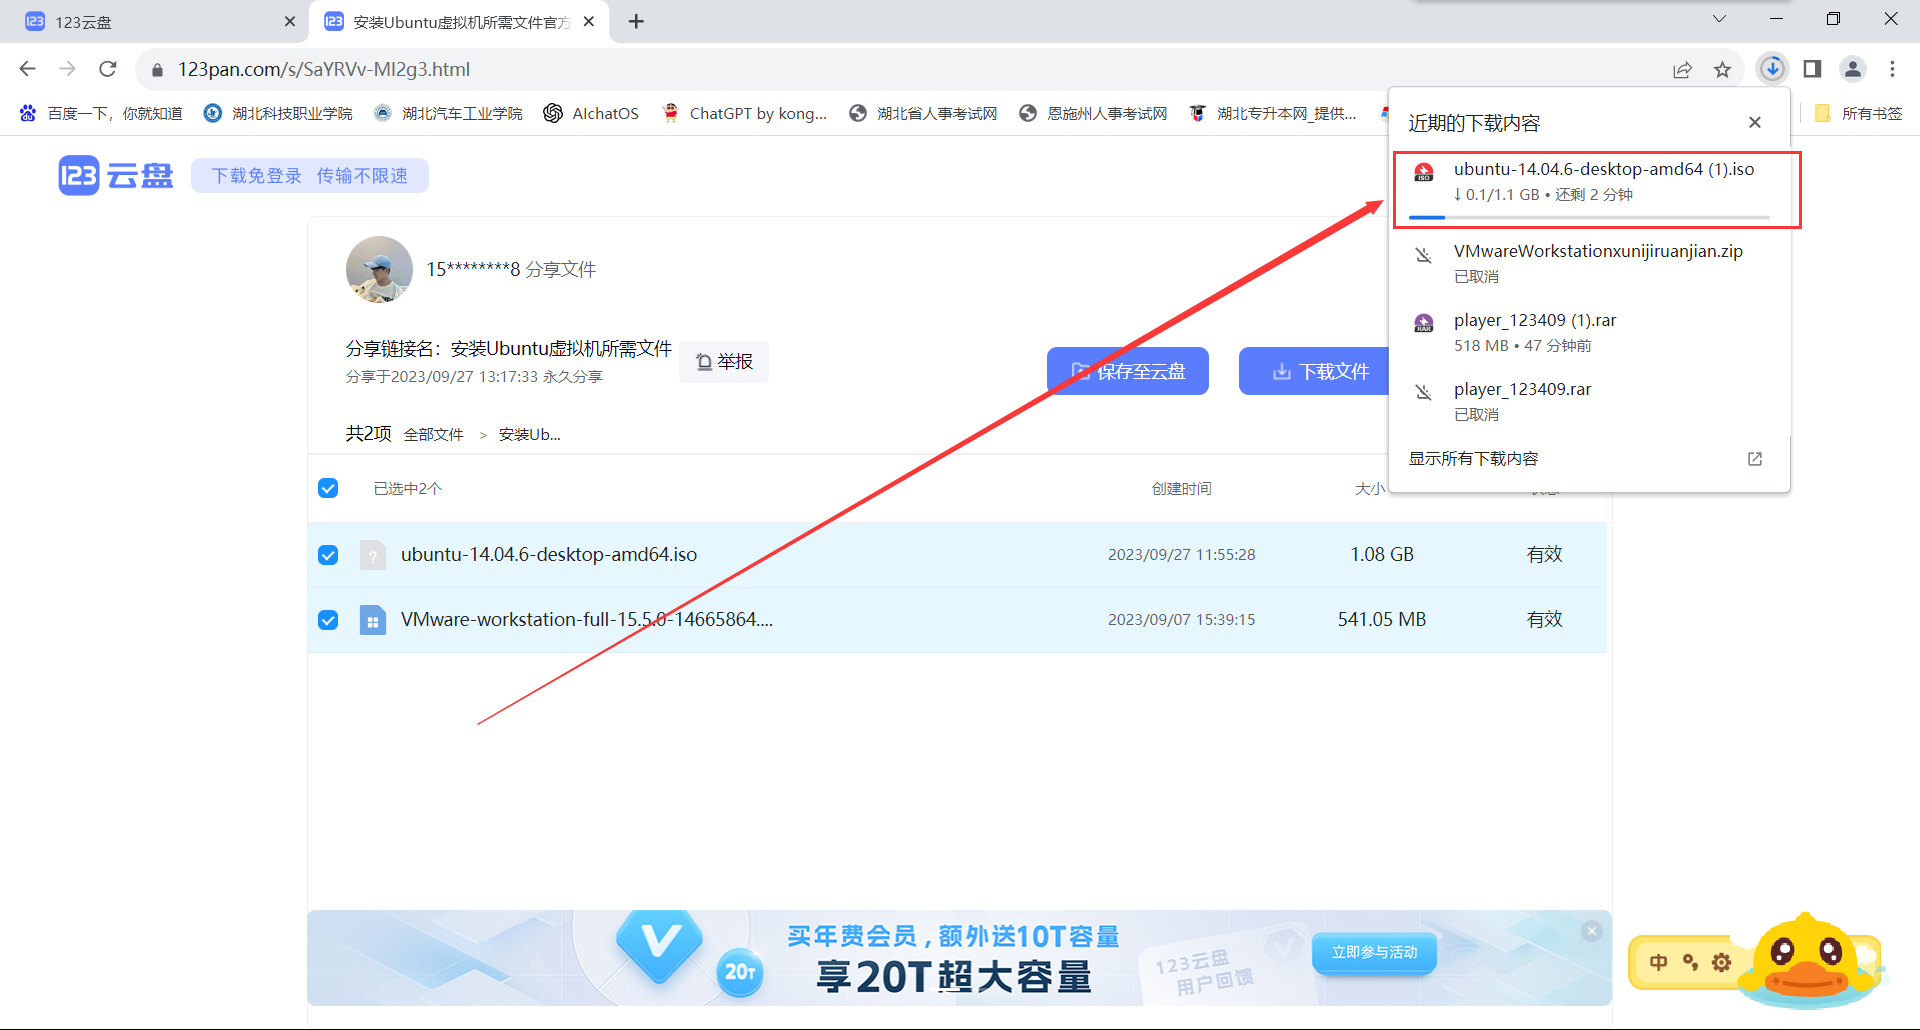Screen dimensions: 1920x1030
Task: Click the yellow duck IME mascot
Action: tap(1808, 960)
